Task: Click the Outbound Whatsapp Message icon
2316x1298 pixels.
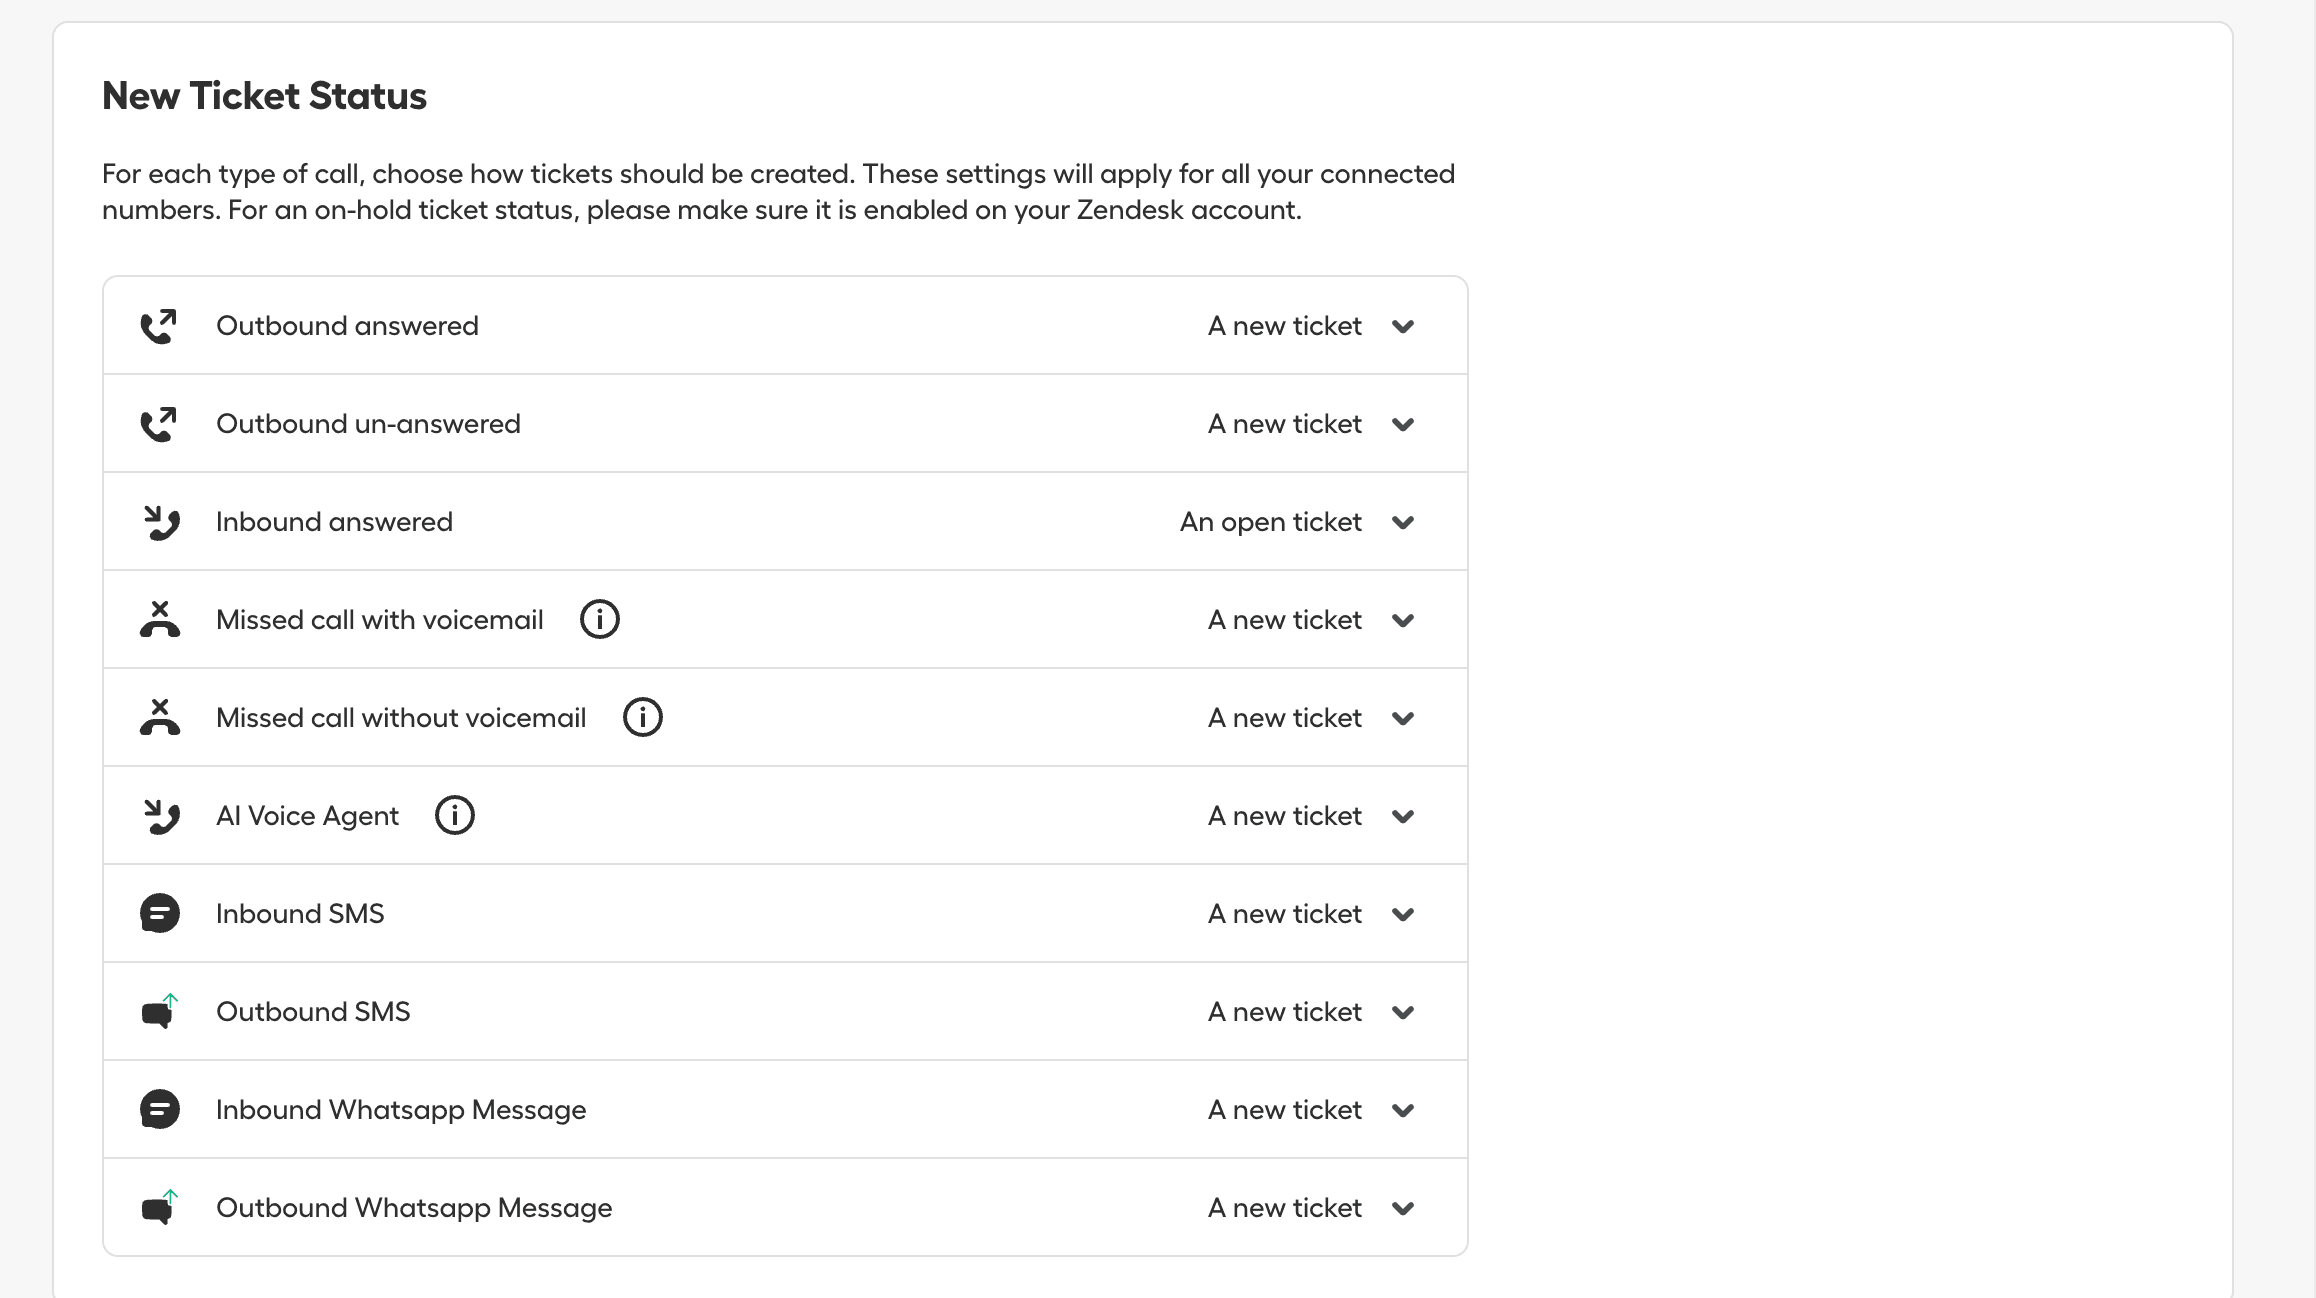Action: point(160,1207)
